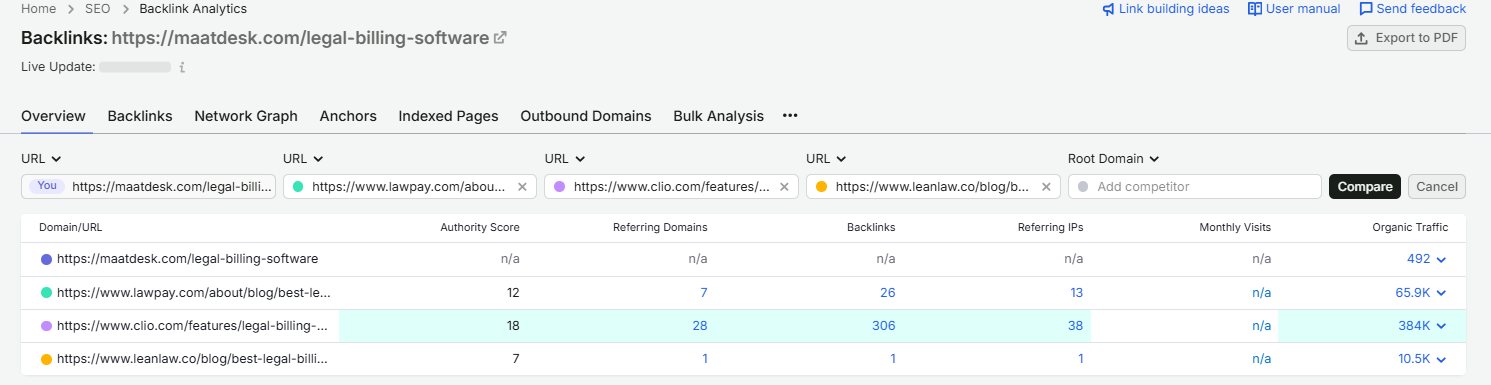Viewport: 1491px width, 385px height.
Task: Click the blue dot in maatdesk table row
Action: pos(46,259)
